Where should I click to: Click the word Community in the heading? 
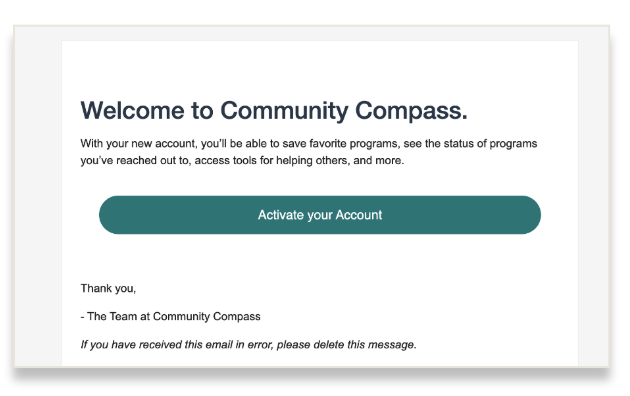click(x=284, y=111)
